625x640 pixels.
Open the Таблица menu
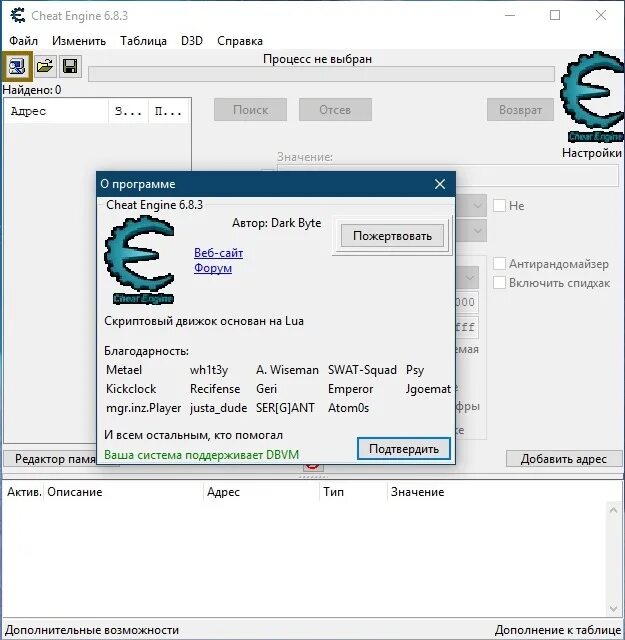pos(143,41)
